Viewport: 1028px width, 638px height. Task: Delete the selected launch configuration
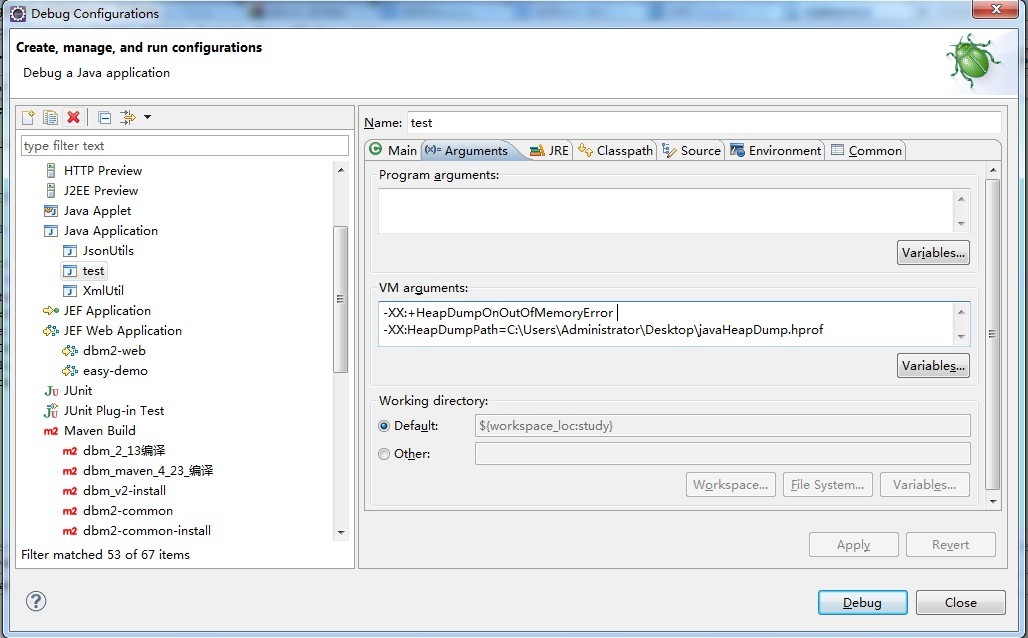(73, 117)
